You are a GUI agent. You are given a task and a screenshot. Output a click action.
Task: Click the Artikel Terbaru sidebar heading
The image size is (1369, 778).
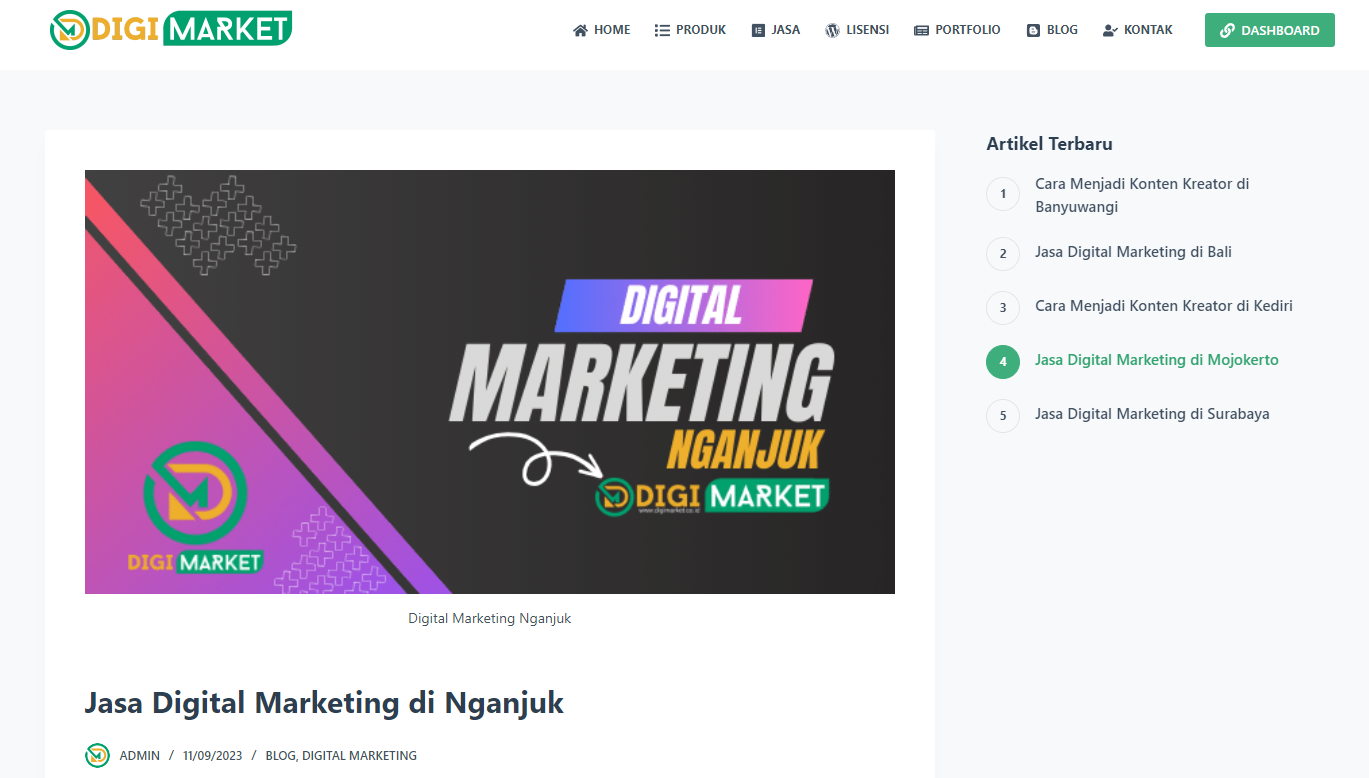point(1049,144)
